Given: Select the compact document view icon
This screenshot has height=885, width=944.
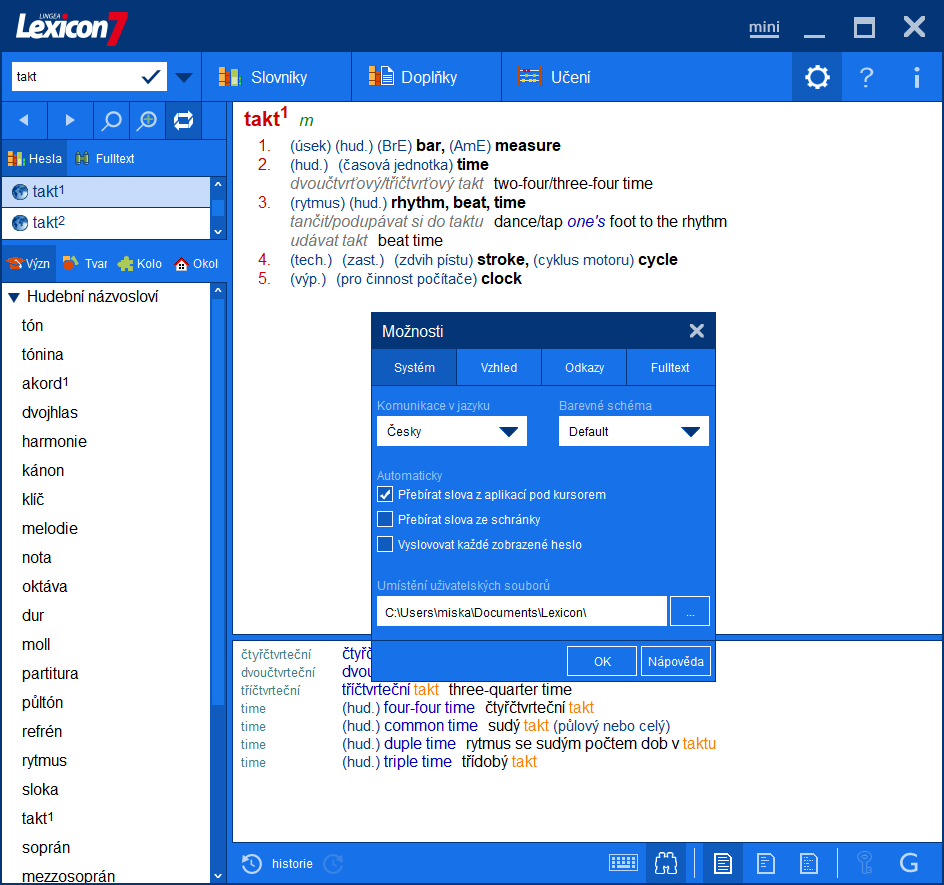Looking at the screenshot, I should point(809,863).
